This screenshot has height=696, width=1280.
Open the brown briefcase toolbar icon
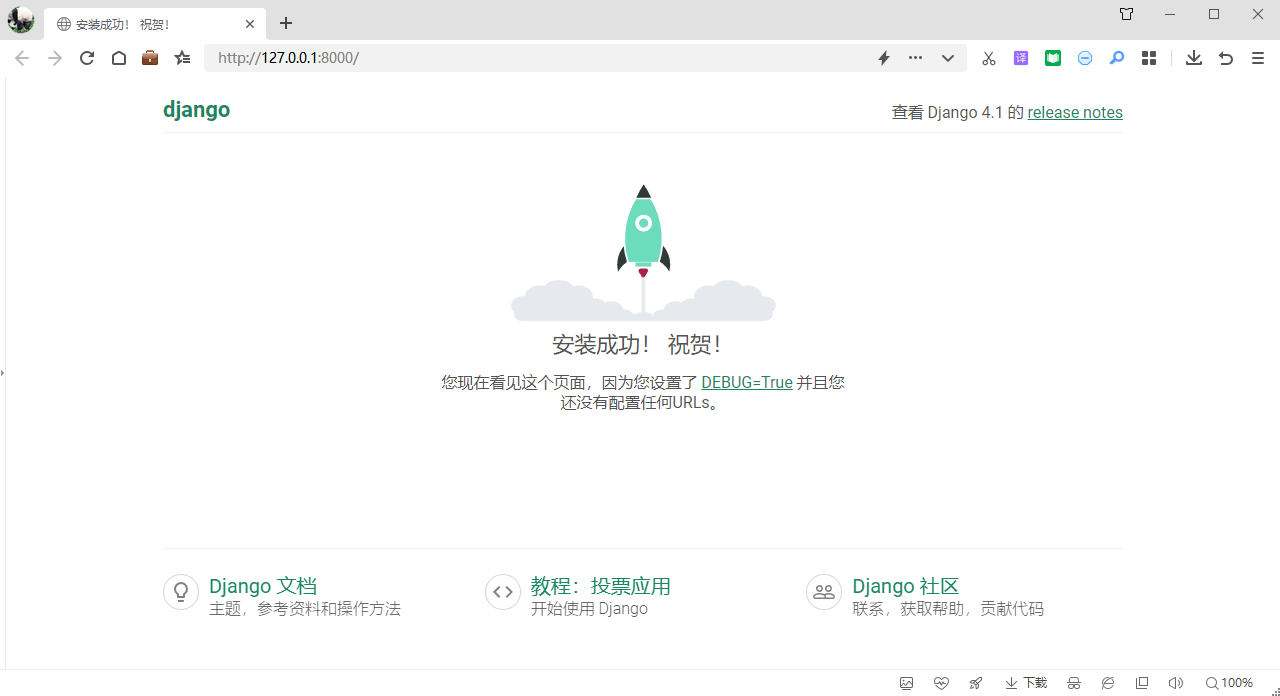pyautogui.click(x=150, y=58)
